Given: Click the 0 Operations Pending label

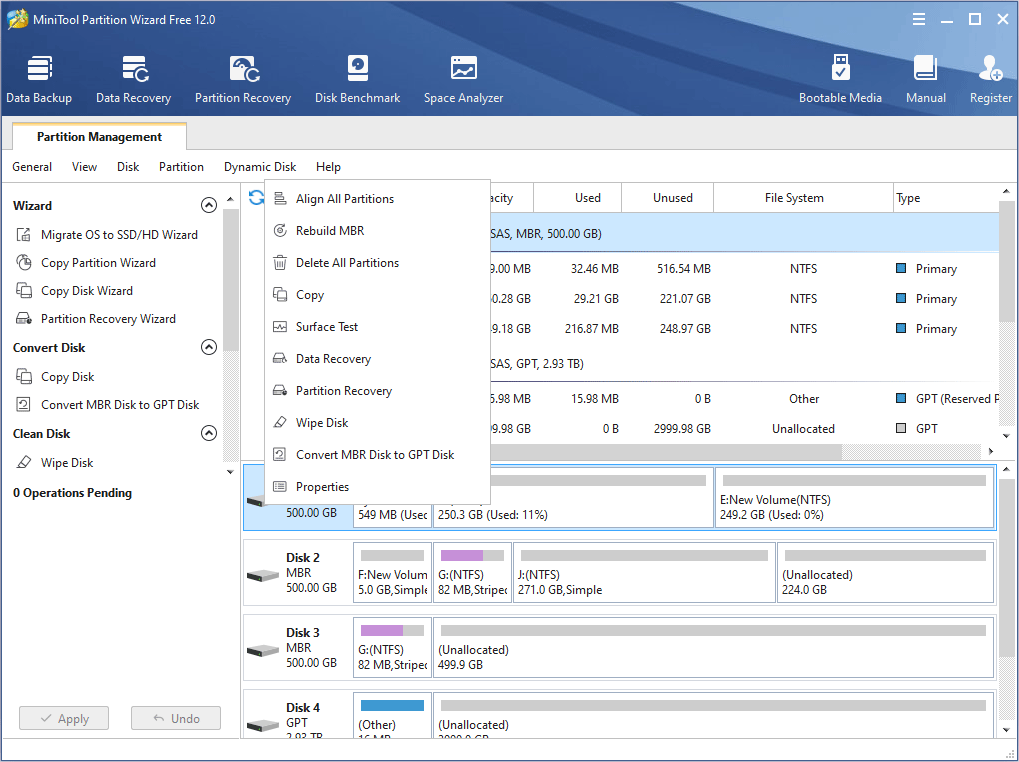Looking at the screenshot, I should (72, 492).
